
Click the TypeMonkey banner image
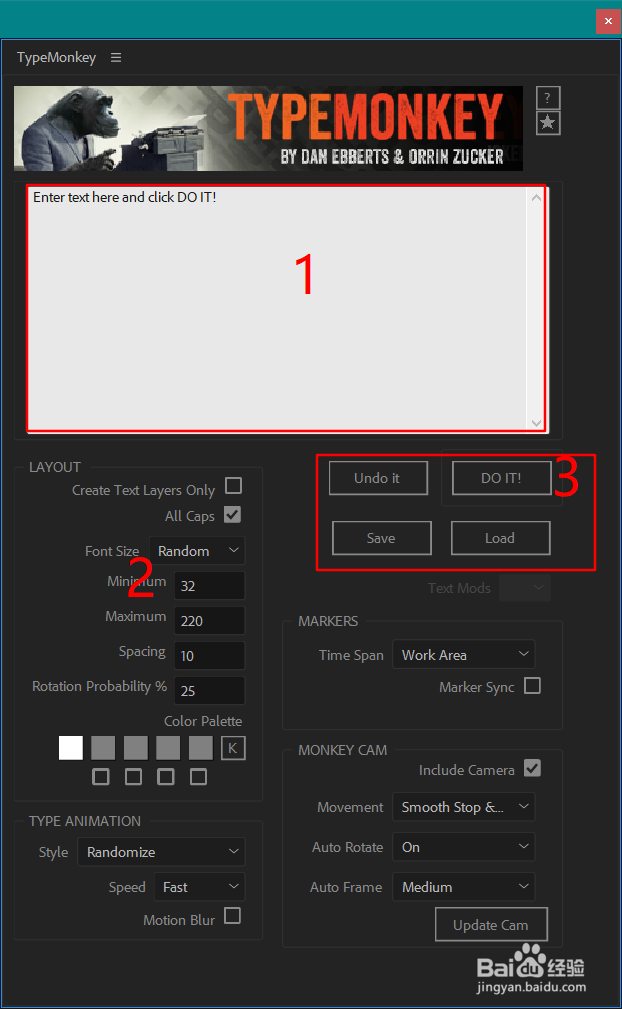pyautogui.click(x=268, y=128)
